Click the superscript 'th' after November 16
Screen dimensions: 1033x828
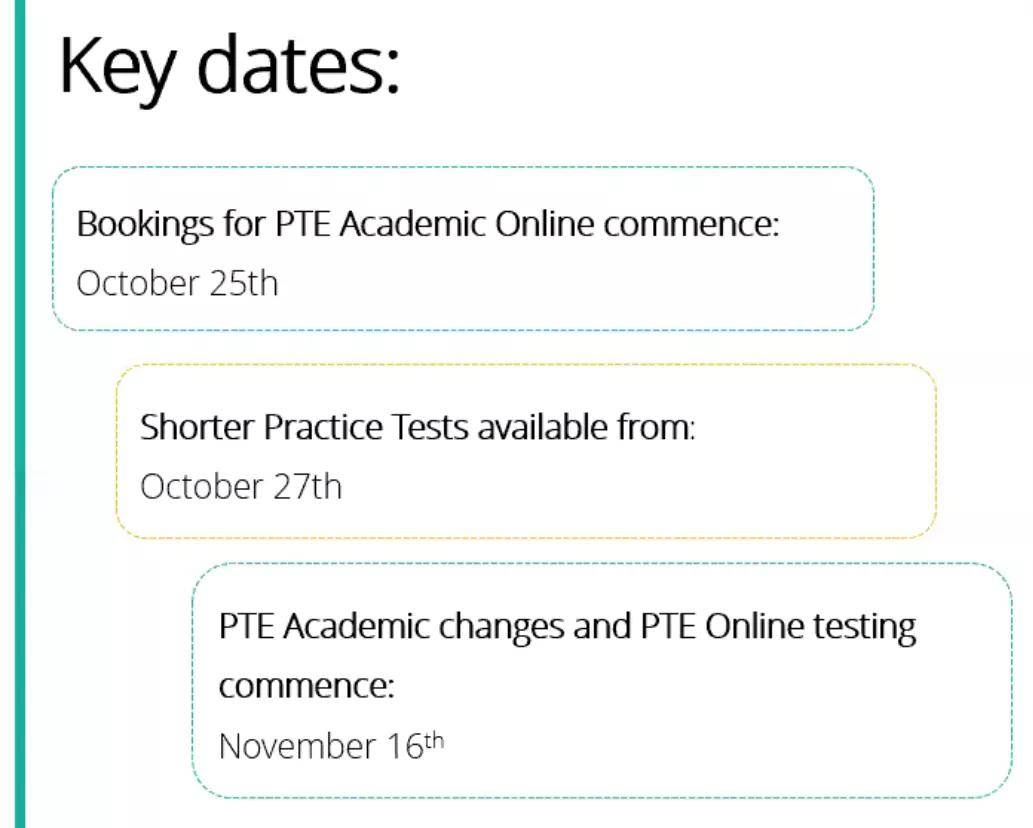[x=434, y=741]
